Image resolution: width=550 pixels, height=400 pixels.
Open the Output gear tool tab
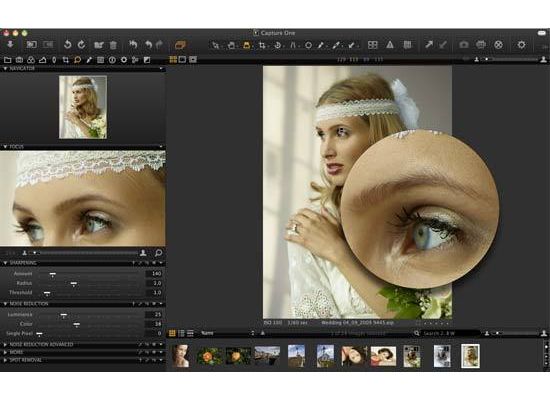click(123, 60)
